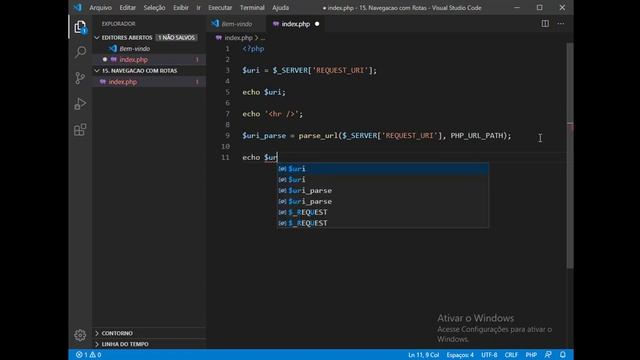Open the Ajuda menu
Screen dimensions: 640x360
(x=280, y=8)
